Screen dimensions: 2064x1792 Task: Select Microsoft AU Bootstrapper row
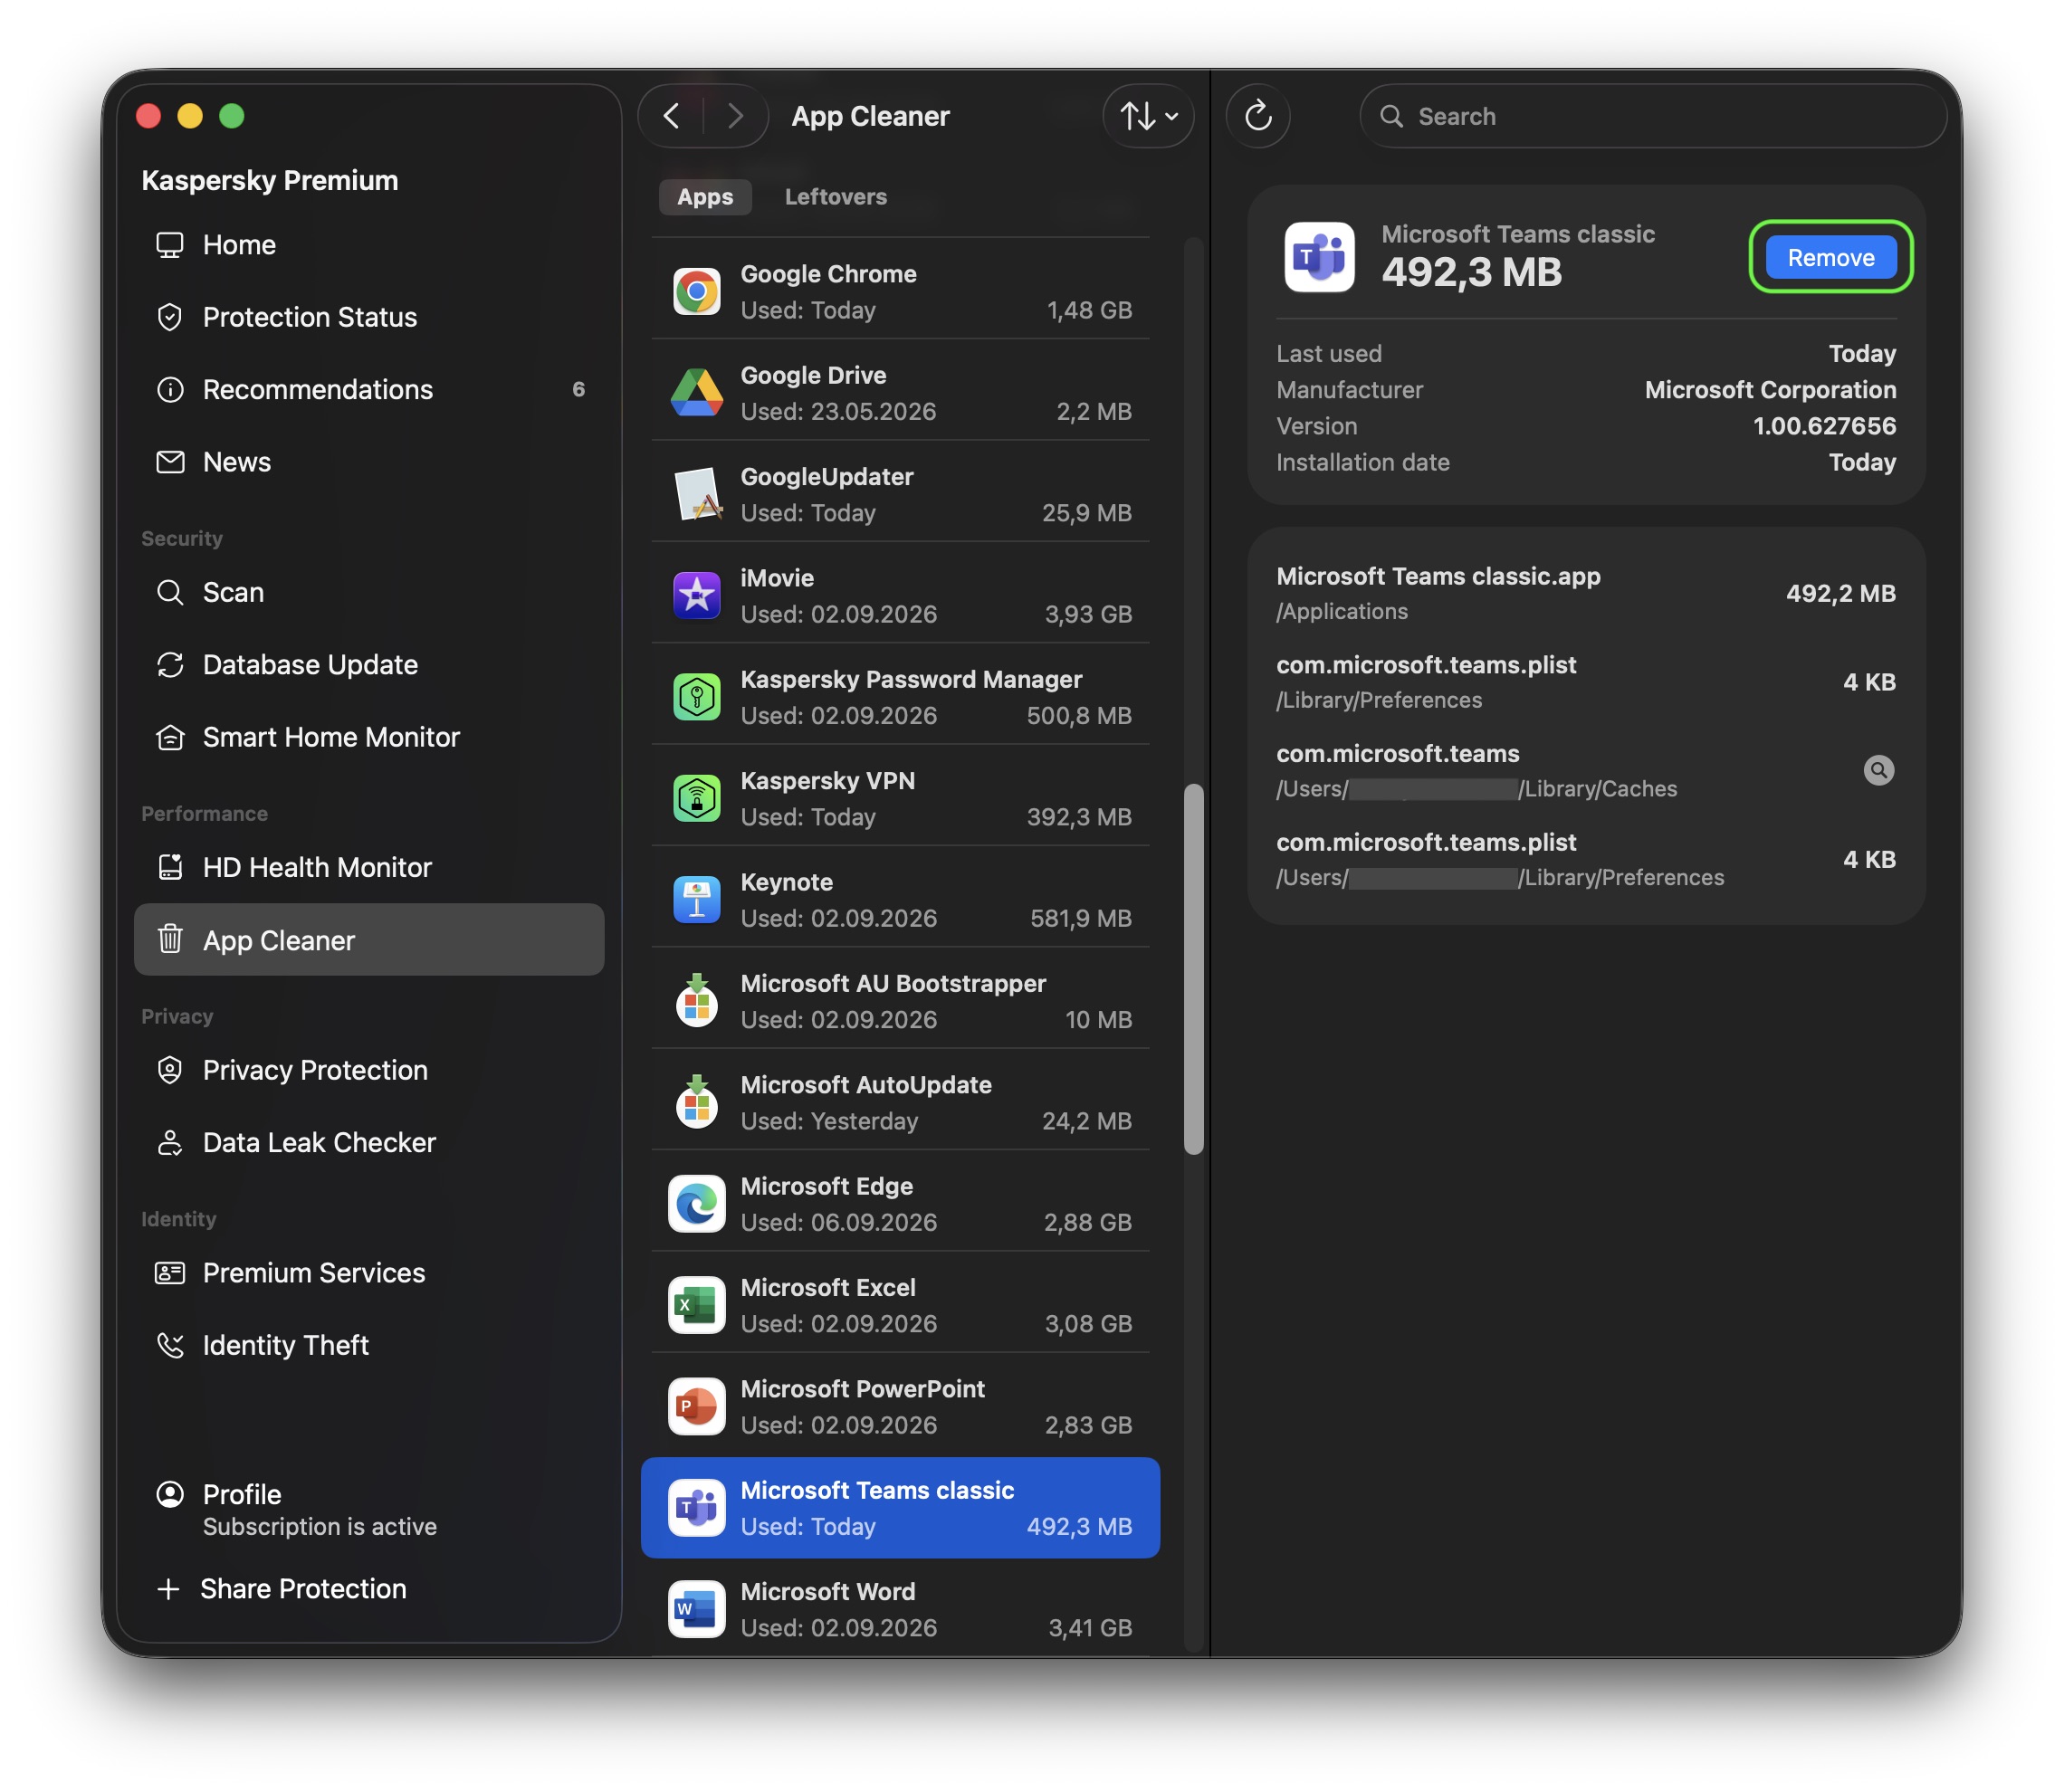pyautogui.click(x=900, y=1000)
